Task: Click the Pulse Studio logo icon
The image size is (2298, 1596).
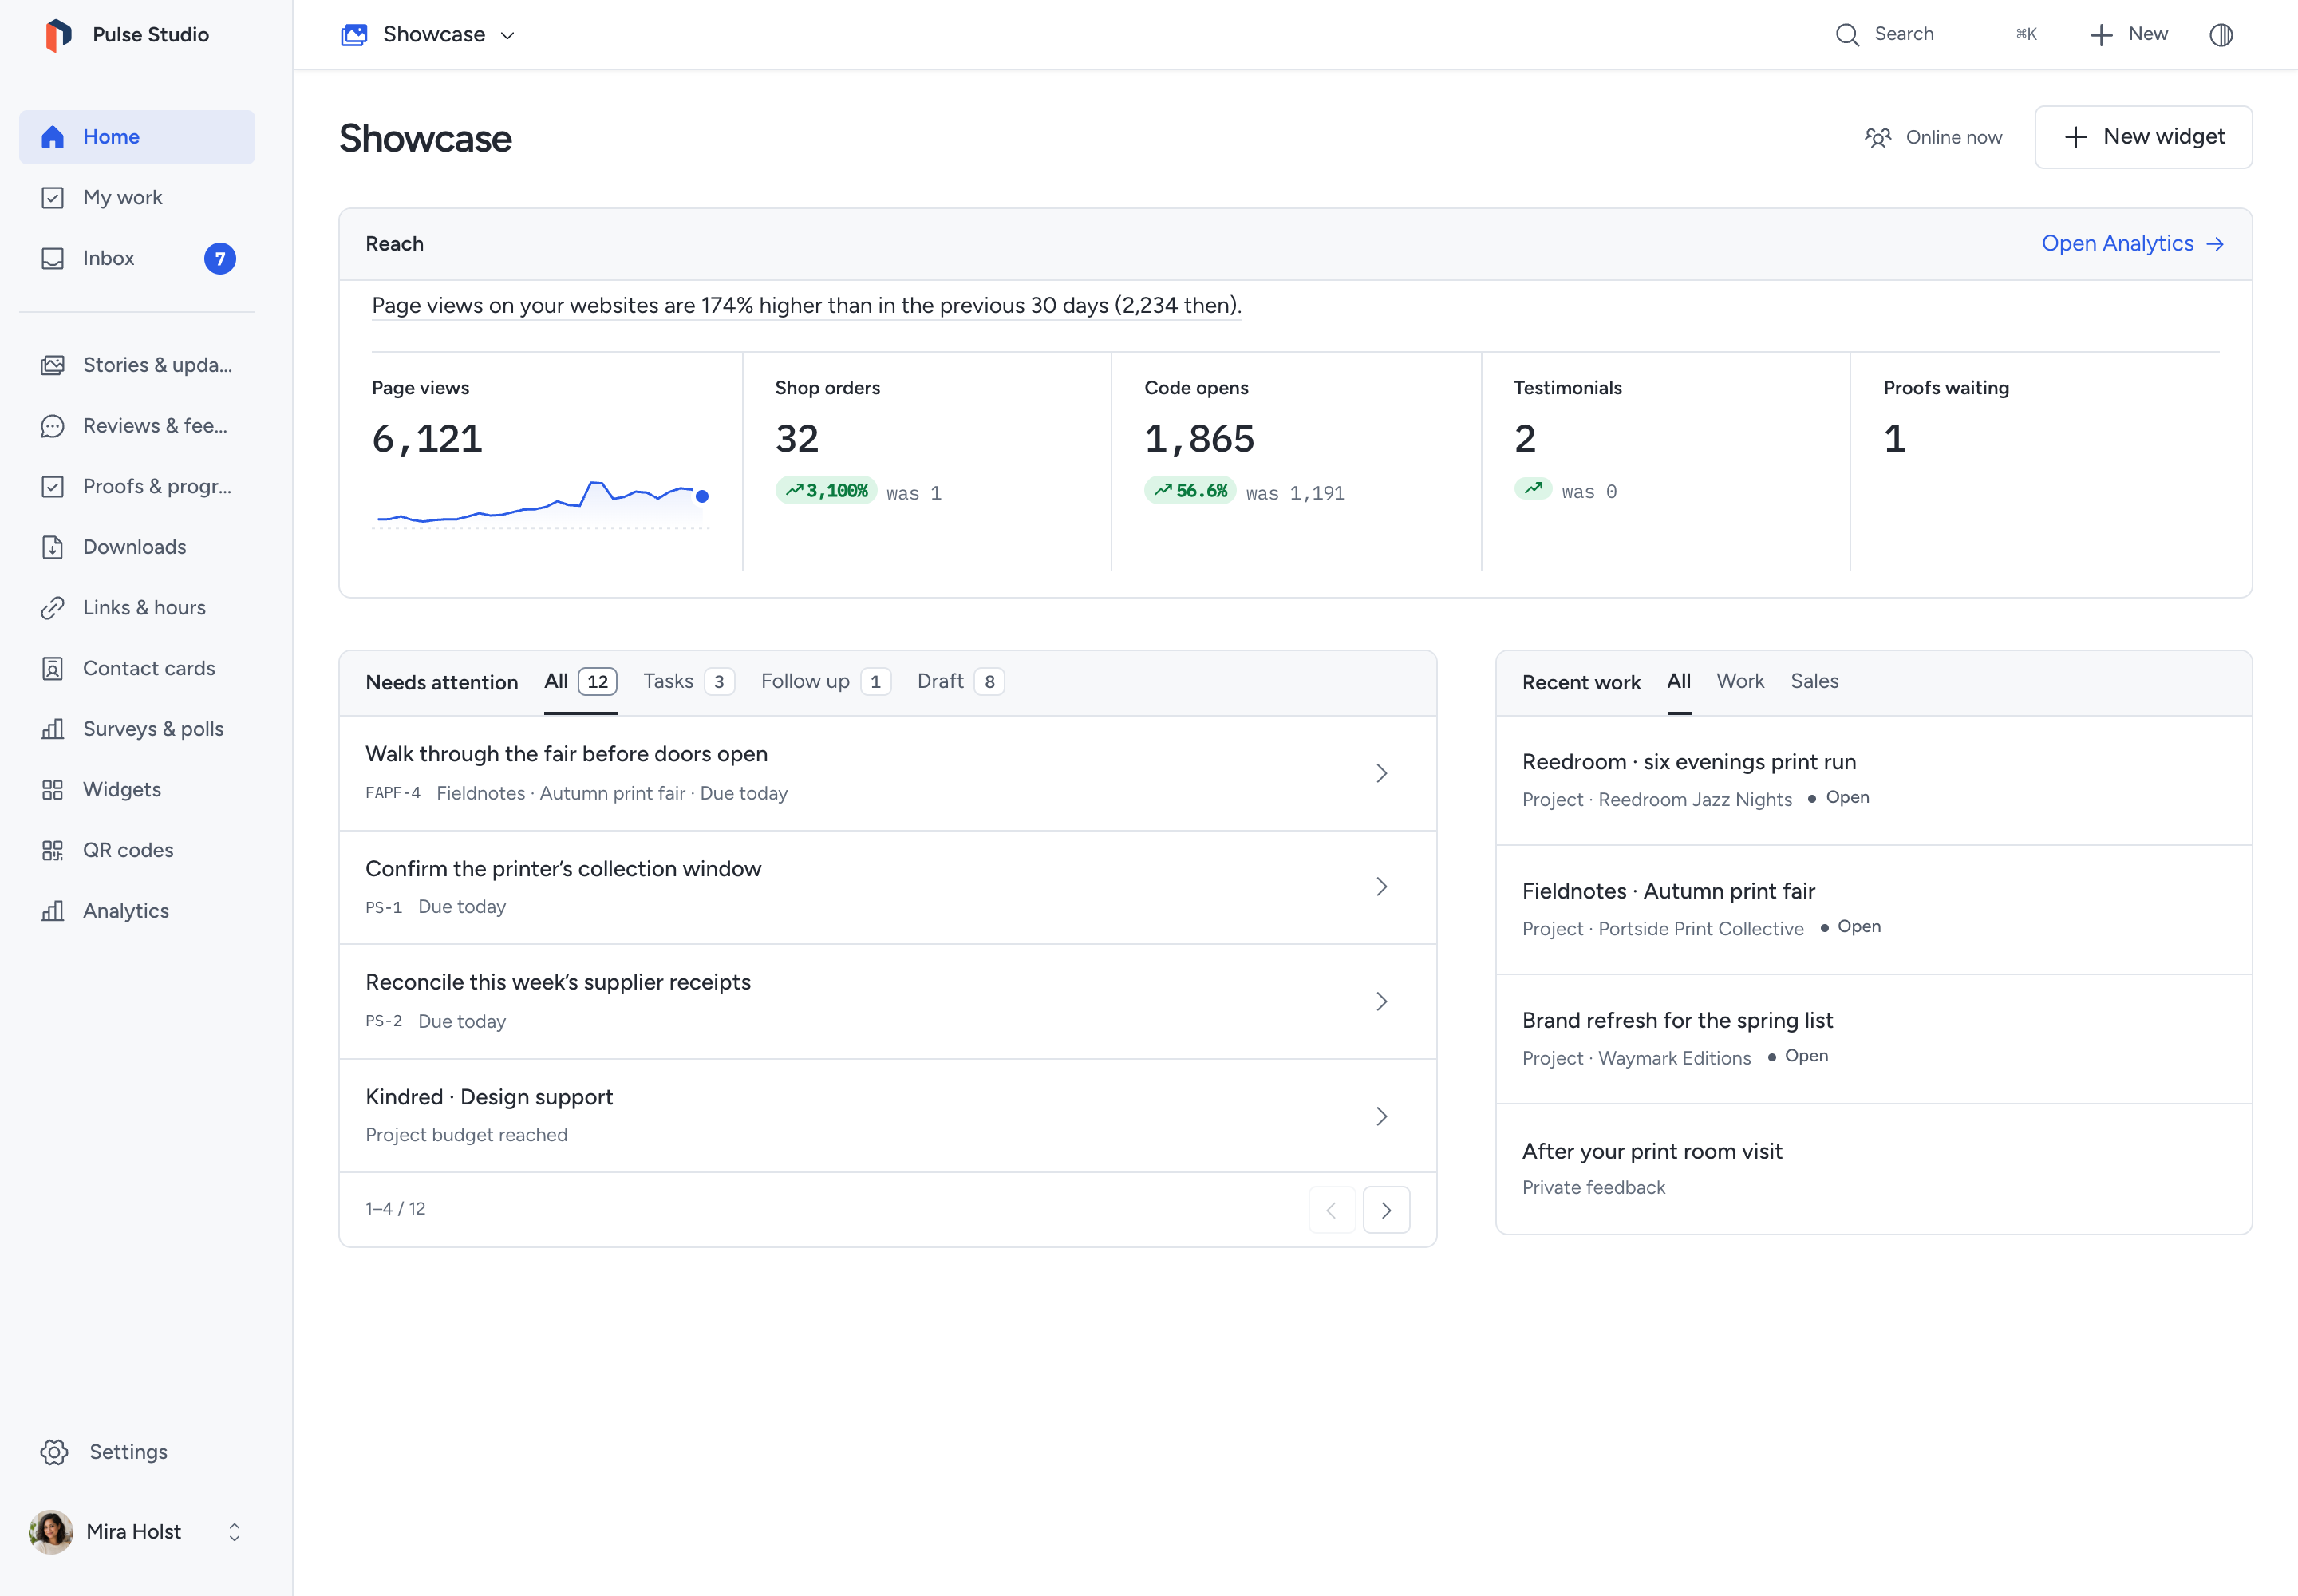Action: 58,34
